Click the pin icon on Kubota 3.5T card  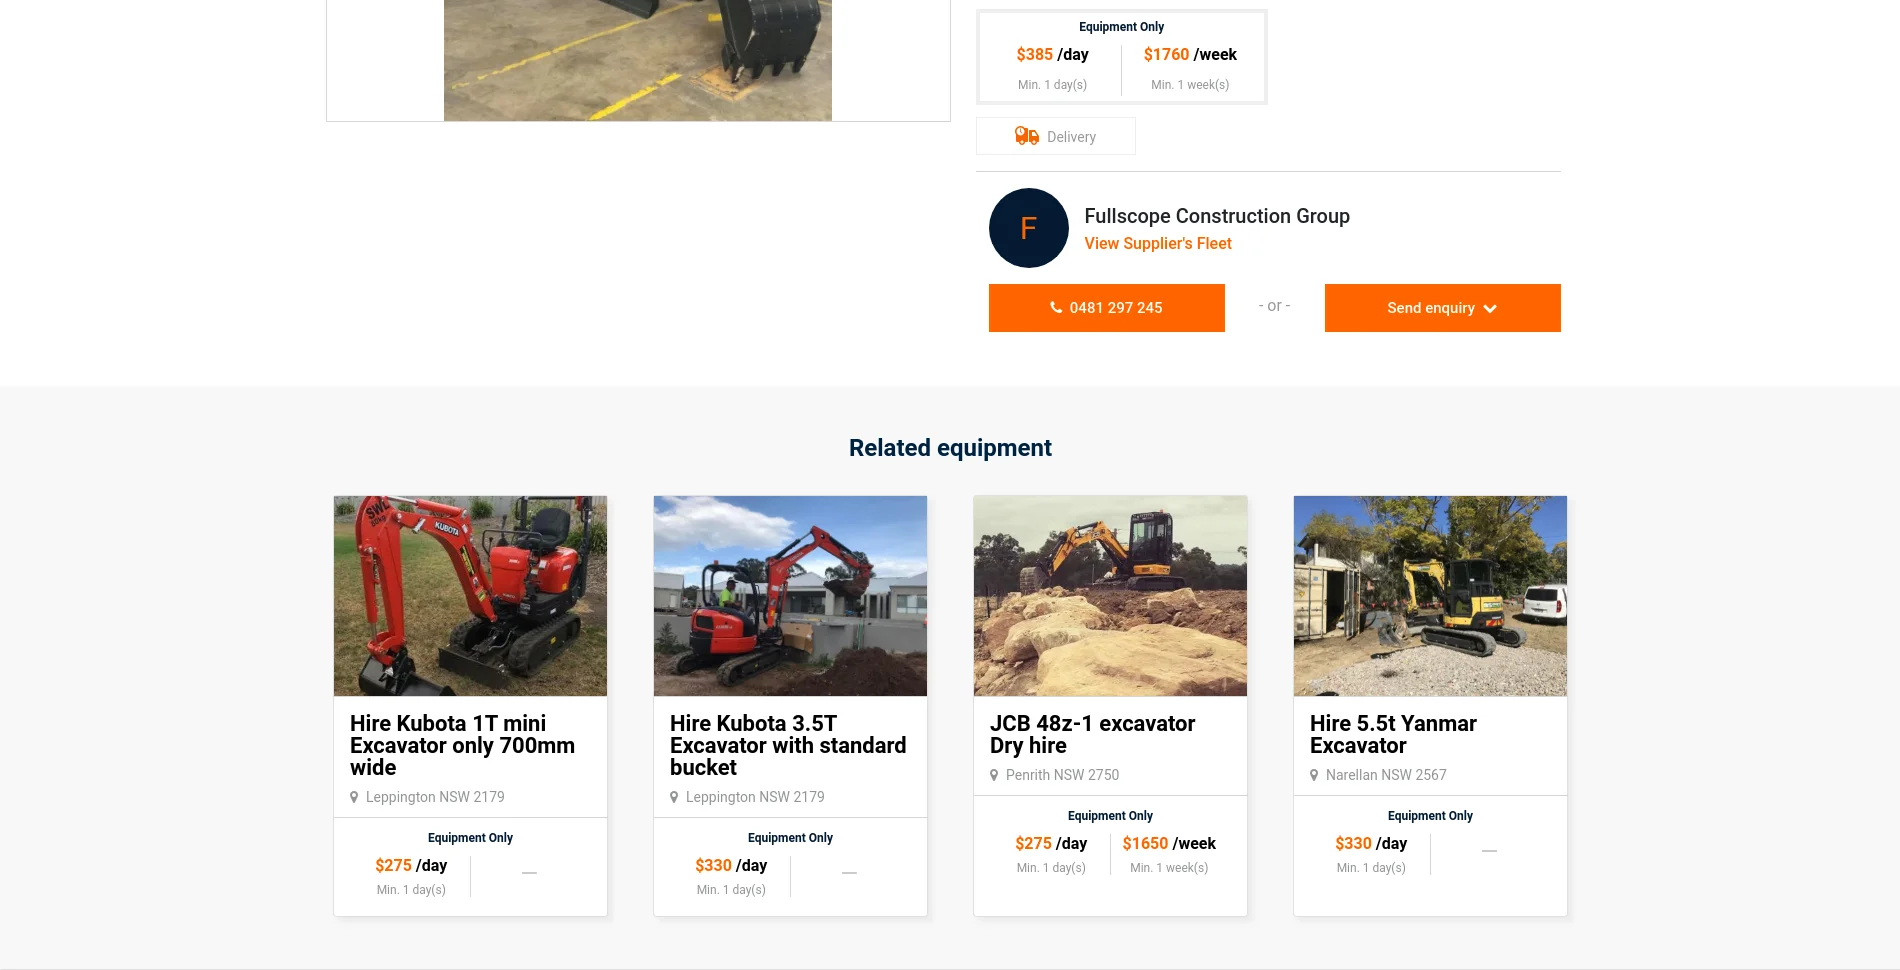[674, 797]
